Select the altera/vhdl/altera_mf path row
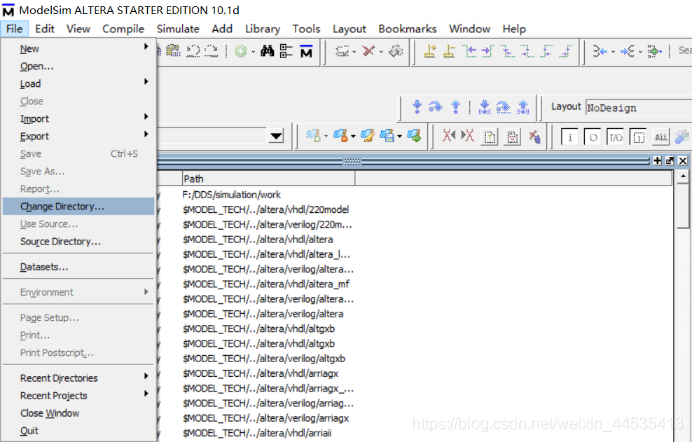The width and height of the screenshot is (693, 442). point(266,284)
